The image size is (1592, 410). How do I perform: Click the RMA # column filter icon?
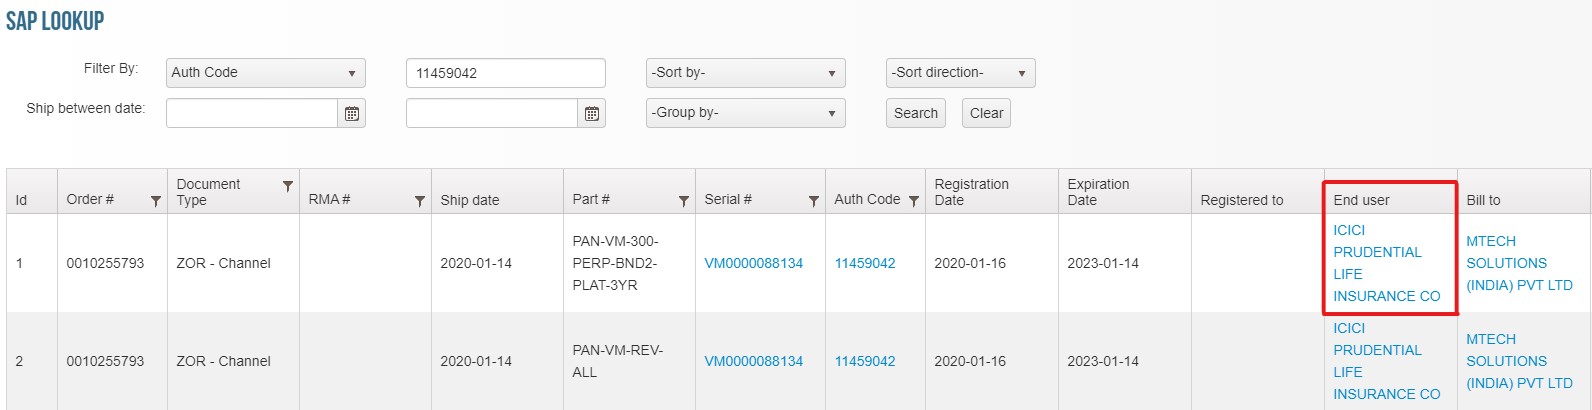(x=420, y=201)
